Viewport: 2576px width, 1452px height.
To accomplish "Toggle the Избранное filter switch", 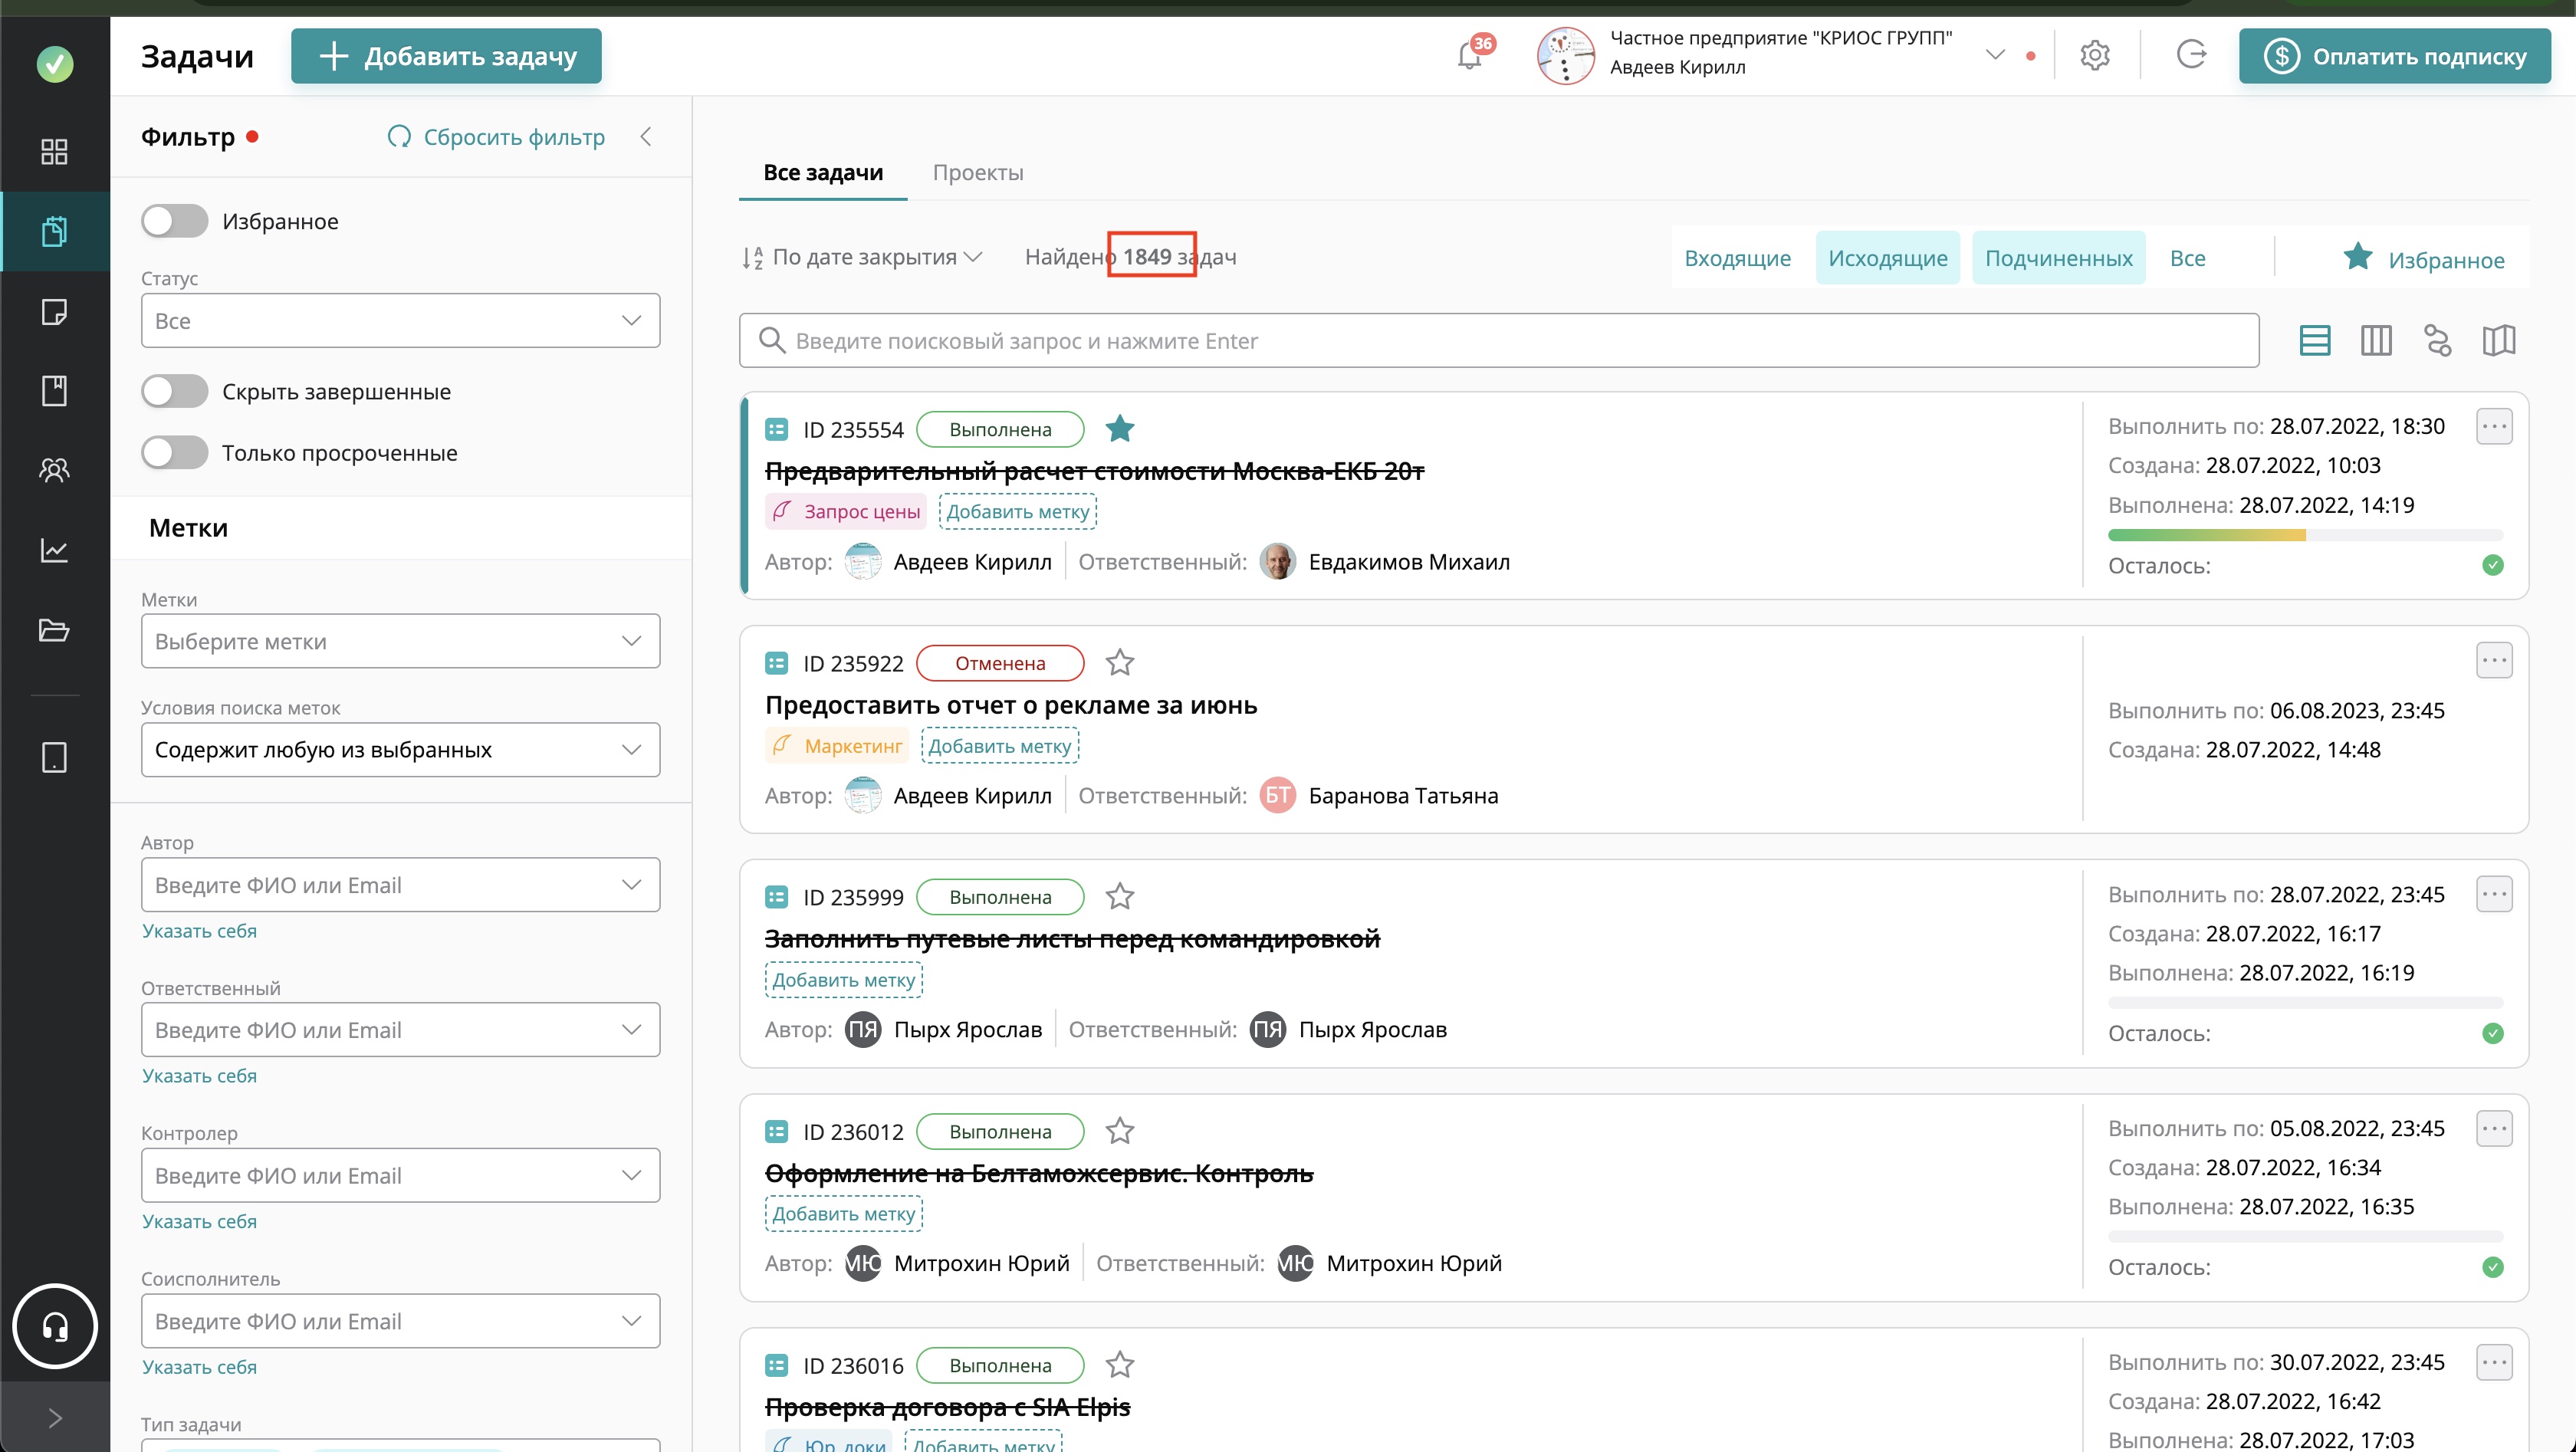I will [x=175, y=221].
